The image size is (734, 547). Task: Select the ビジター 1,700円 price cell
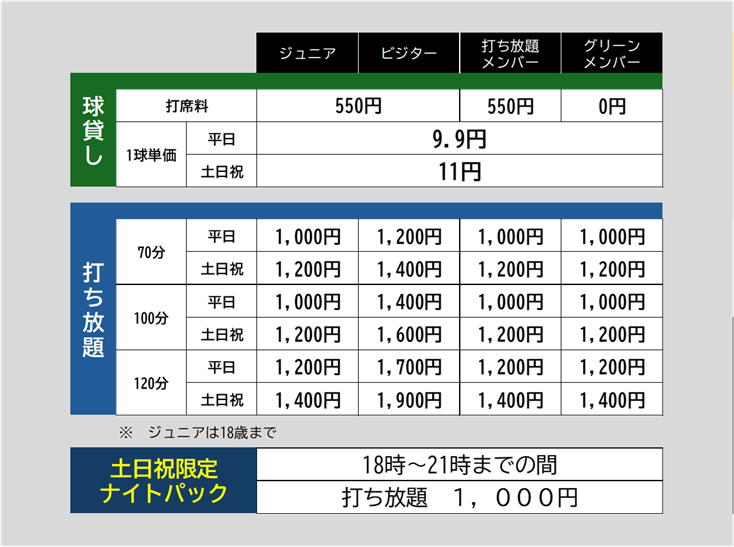[408, 367]
